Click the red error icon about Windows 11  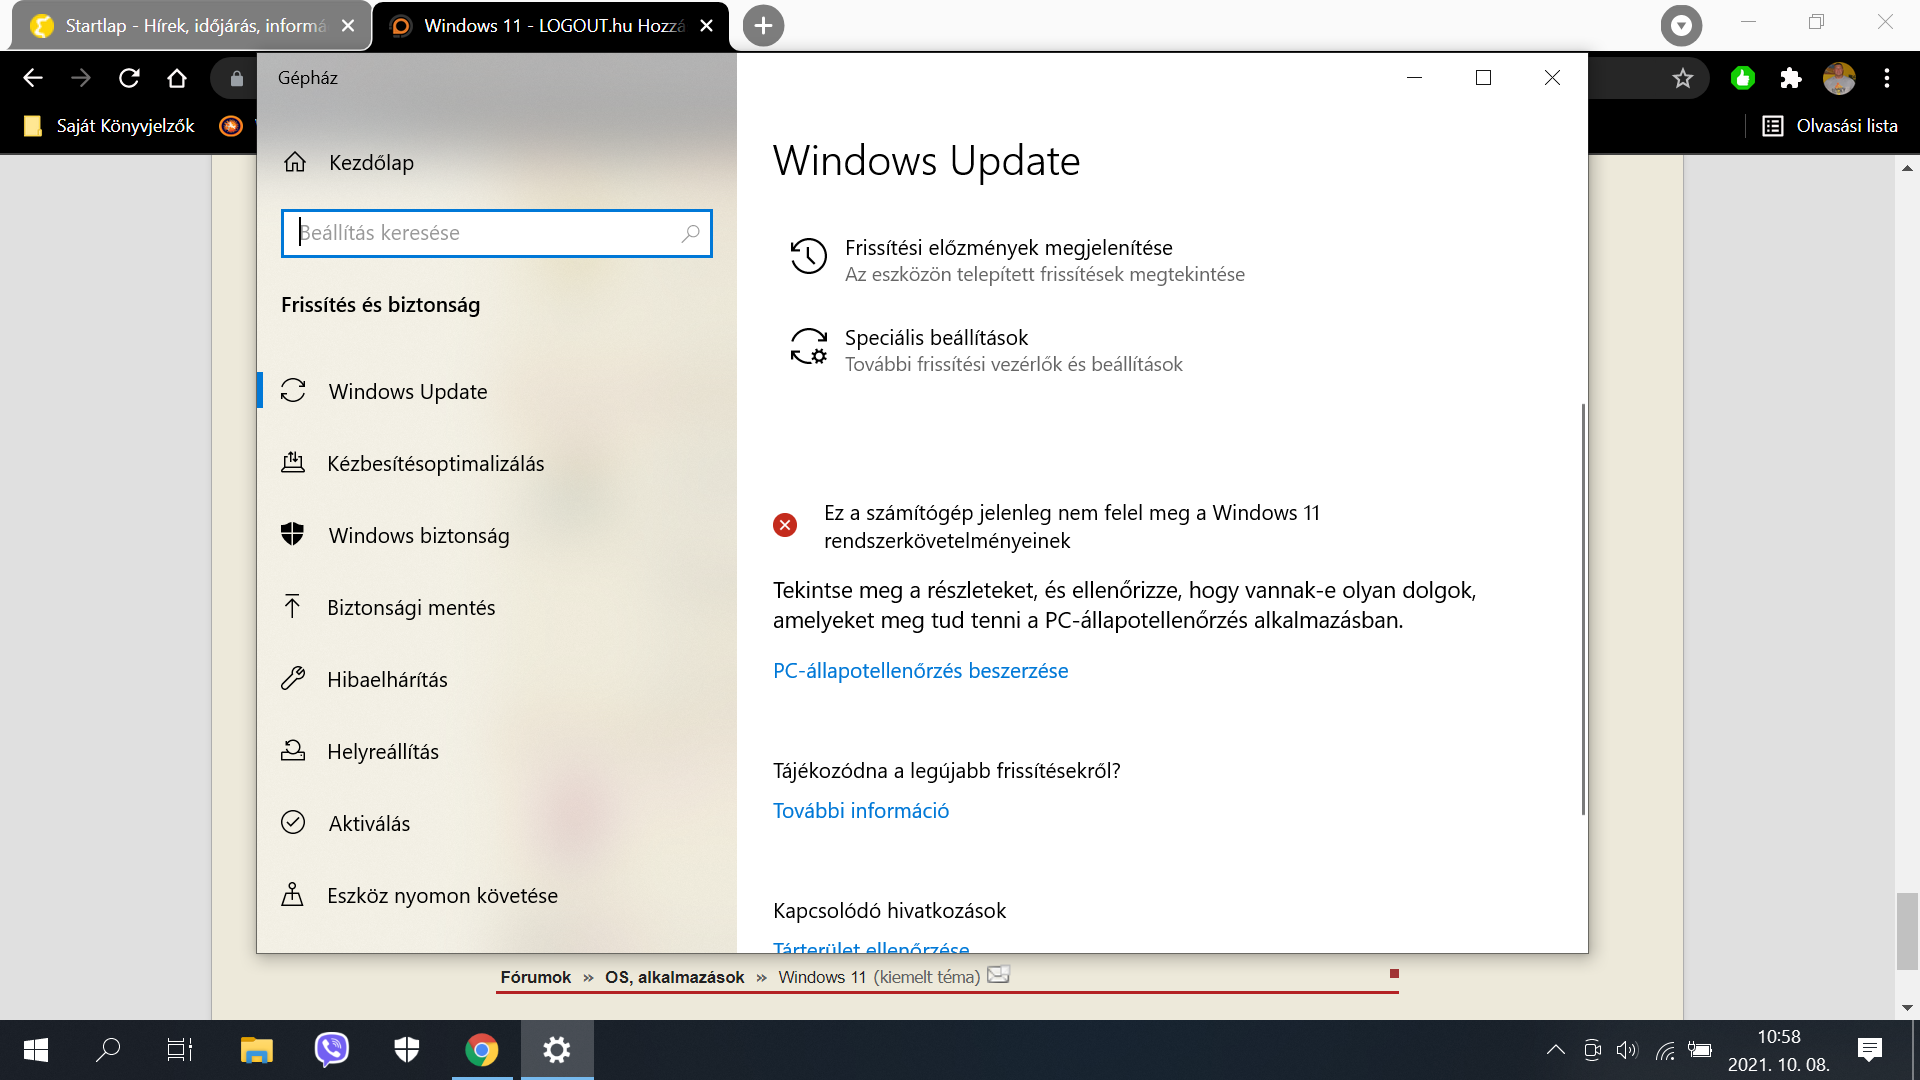(785, 525)
